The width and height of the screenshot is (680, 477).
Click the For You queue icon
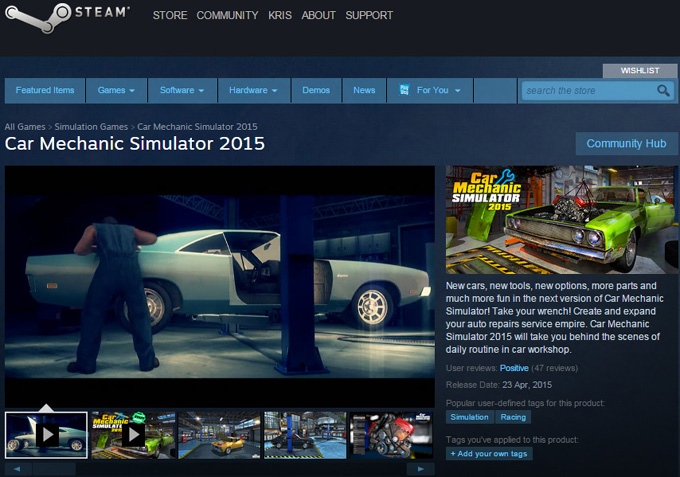point(404,90)
